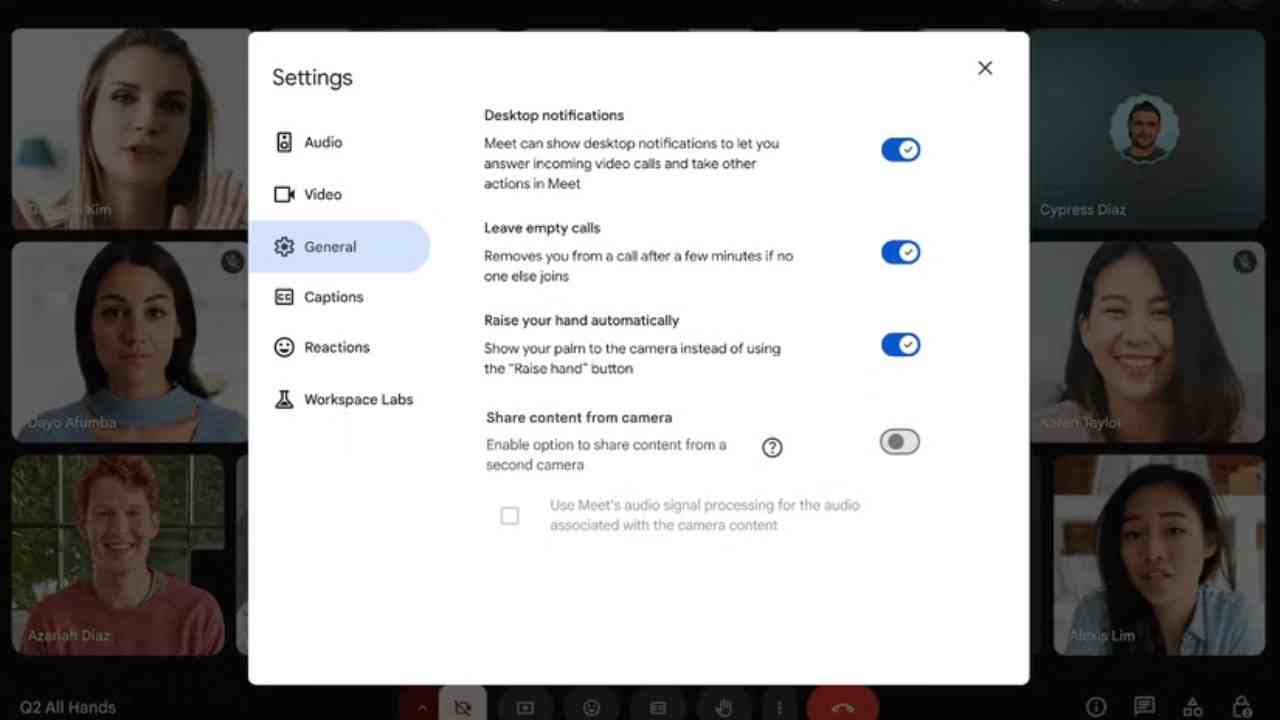Screen dimensions: 1280x720
Task: Select the Video settings section
Action: coord(322,194)
